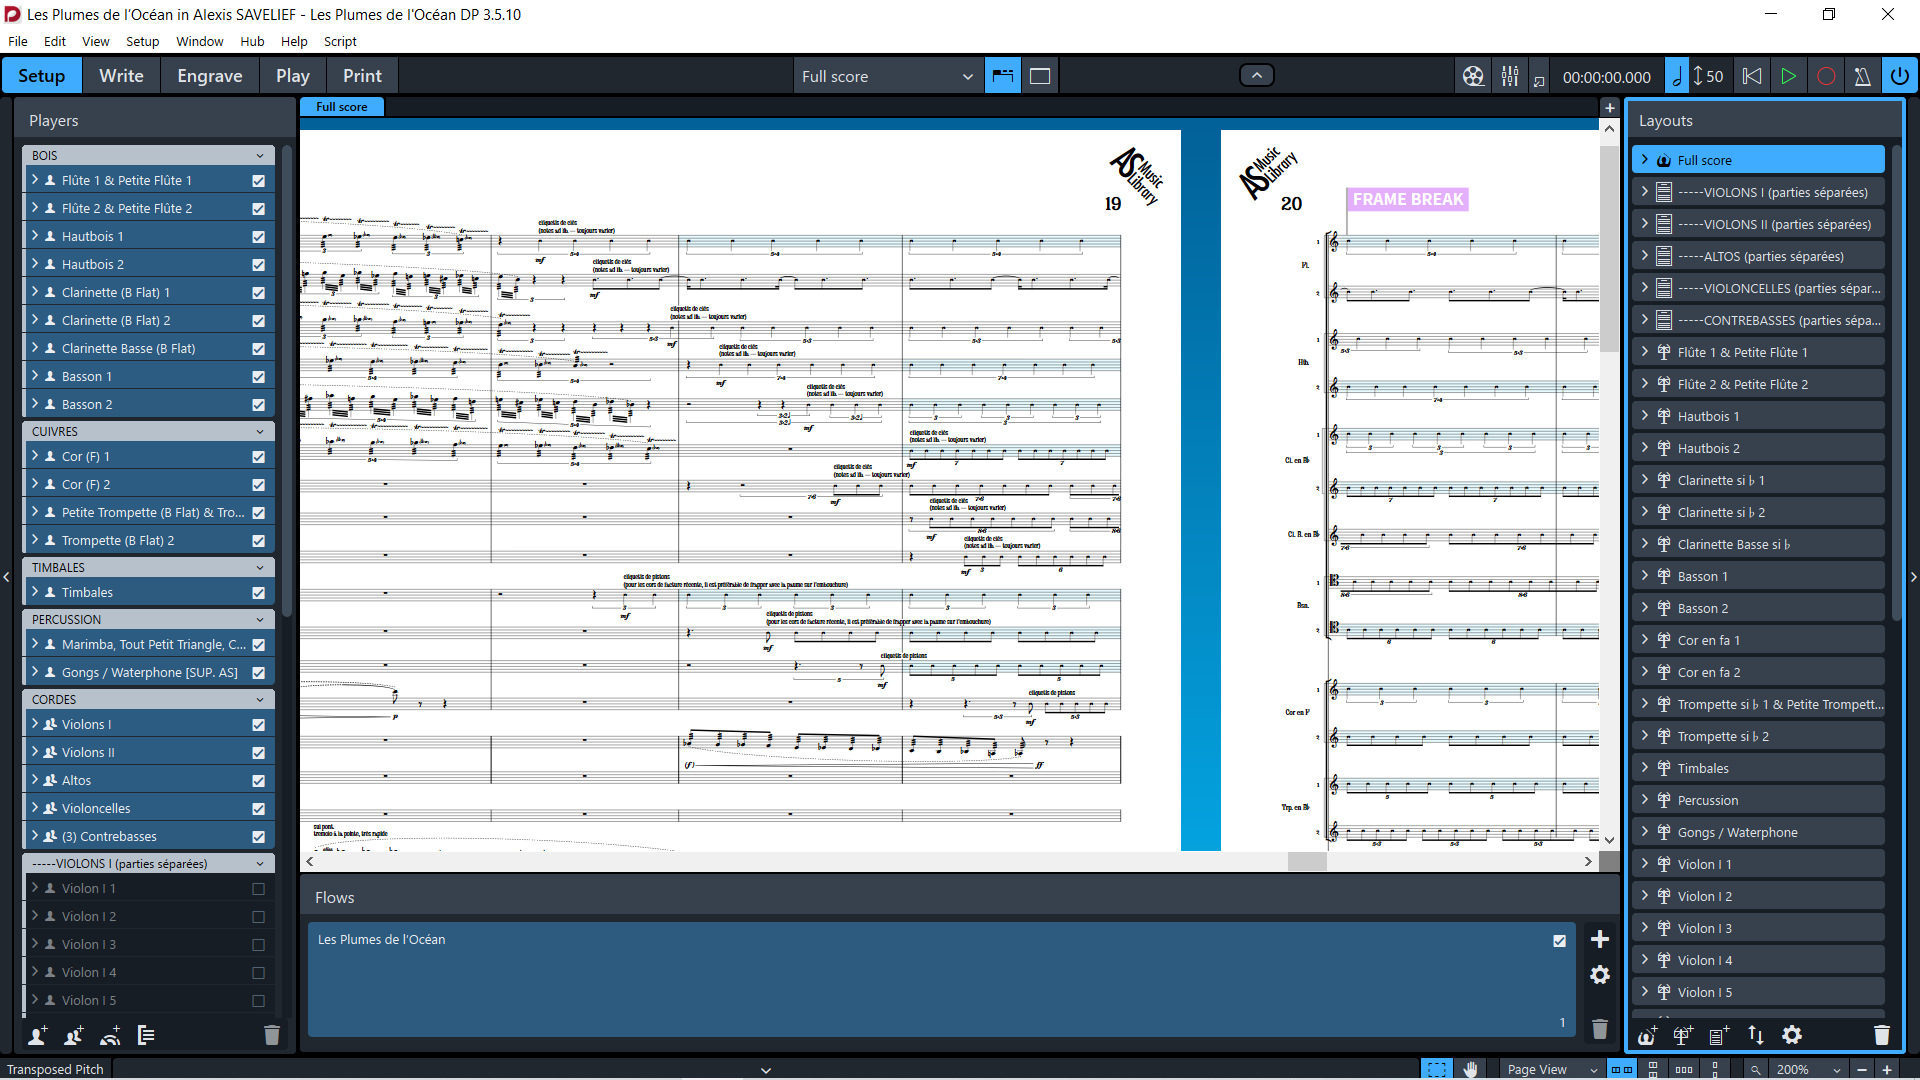Activate the audio engine power button

[1900, 76]
